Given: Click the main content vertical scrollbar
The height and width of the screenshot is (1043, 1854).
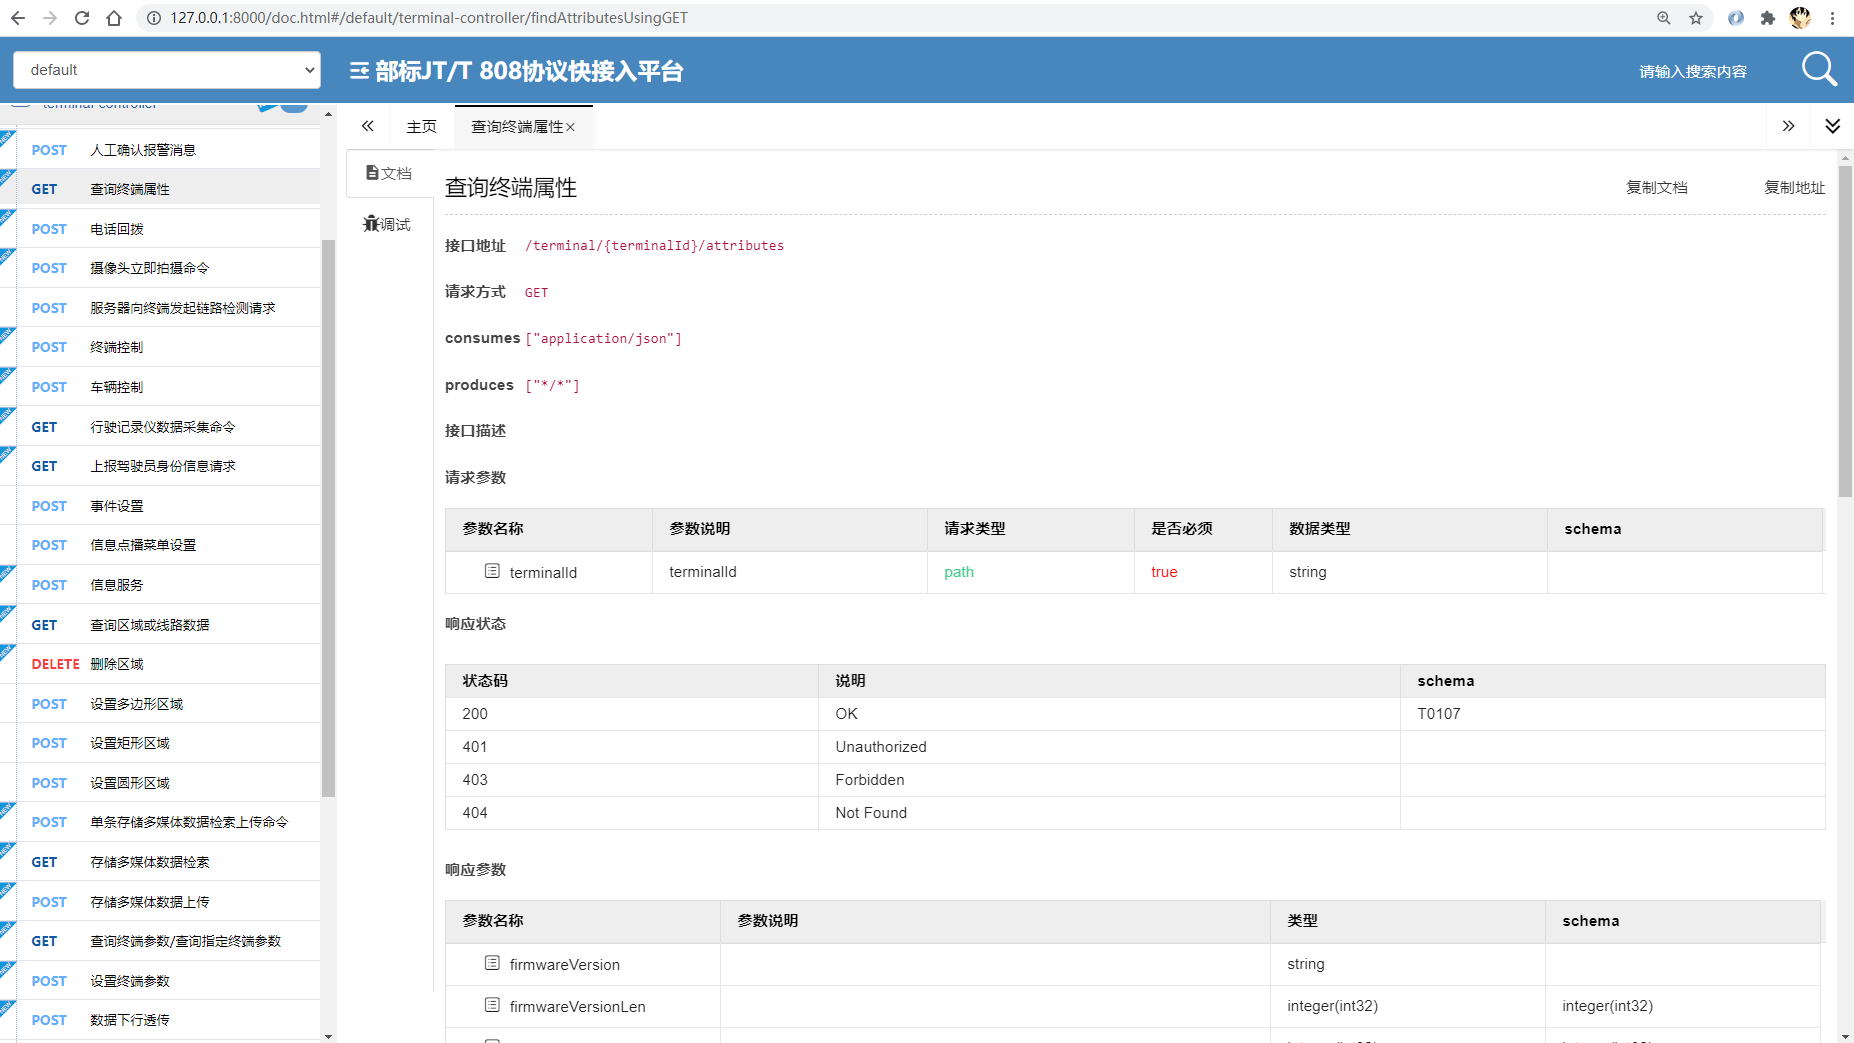Looking at the screenshot, I should click(x=1845, y=330).
